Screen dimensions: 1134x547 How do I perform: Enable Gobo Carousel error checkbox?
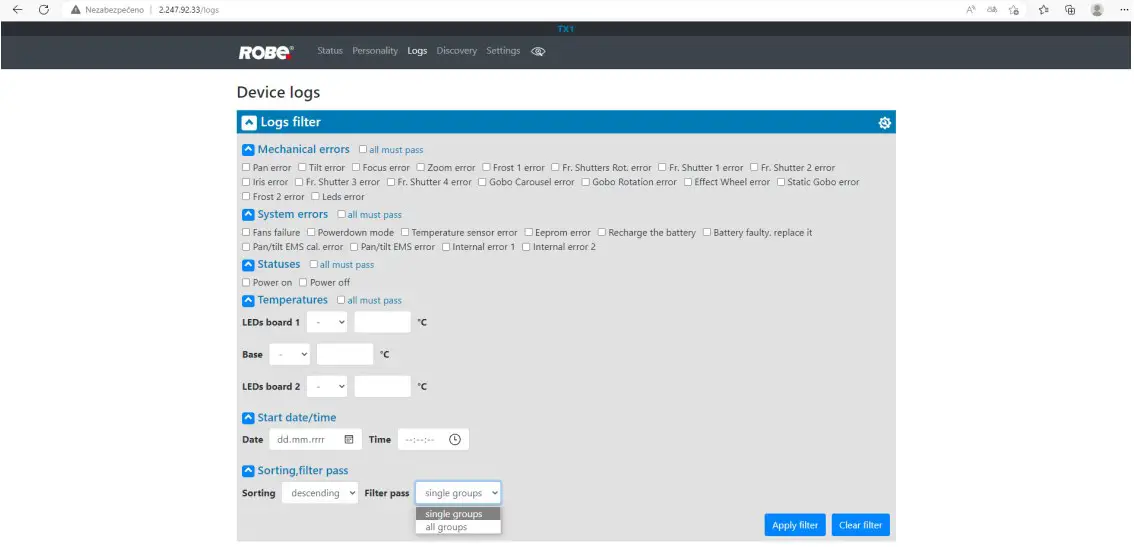(482, 182)
